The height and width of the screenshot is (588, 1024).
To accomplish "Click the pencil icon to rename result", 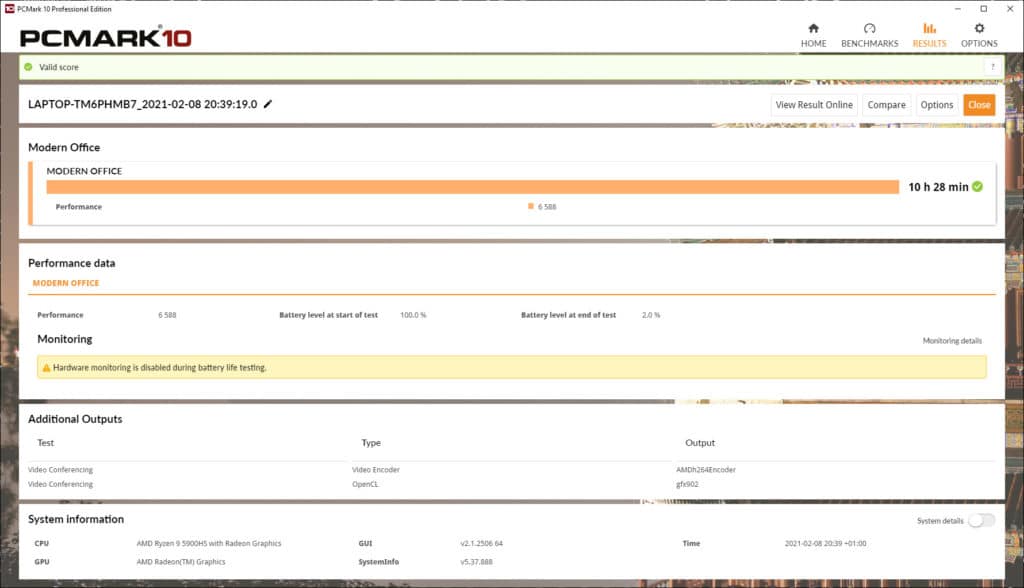I will tap(268, 104).
